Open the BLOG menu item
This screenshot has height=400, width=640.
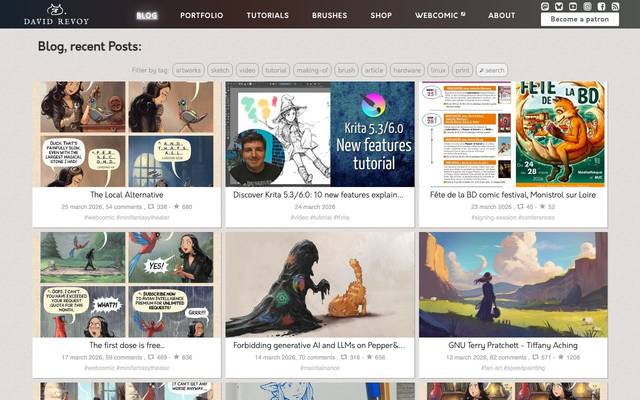click(147, 16)
